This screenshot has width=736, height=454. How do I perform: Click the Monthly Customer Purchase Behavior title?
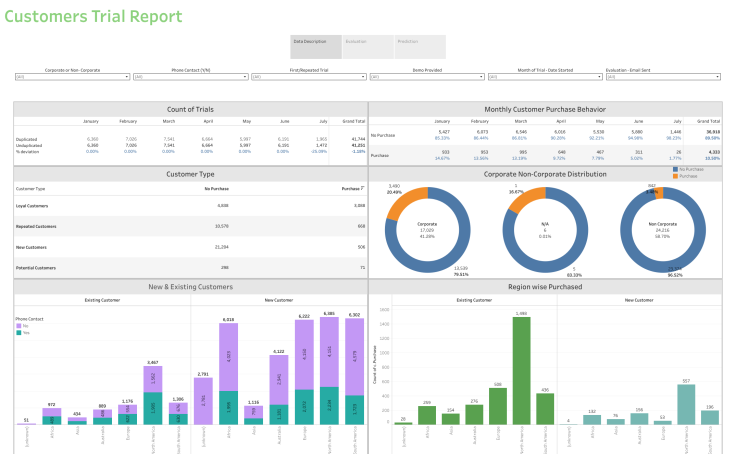coord(545,109)
